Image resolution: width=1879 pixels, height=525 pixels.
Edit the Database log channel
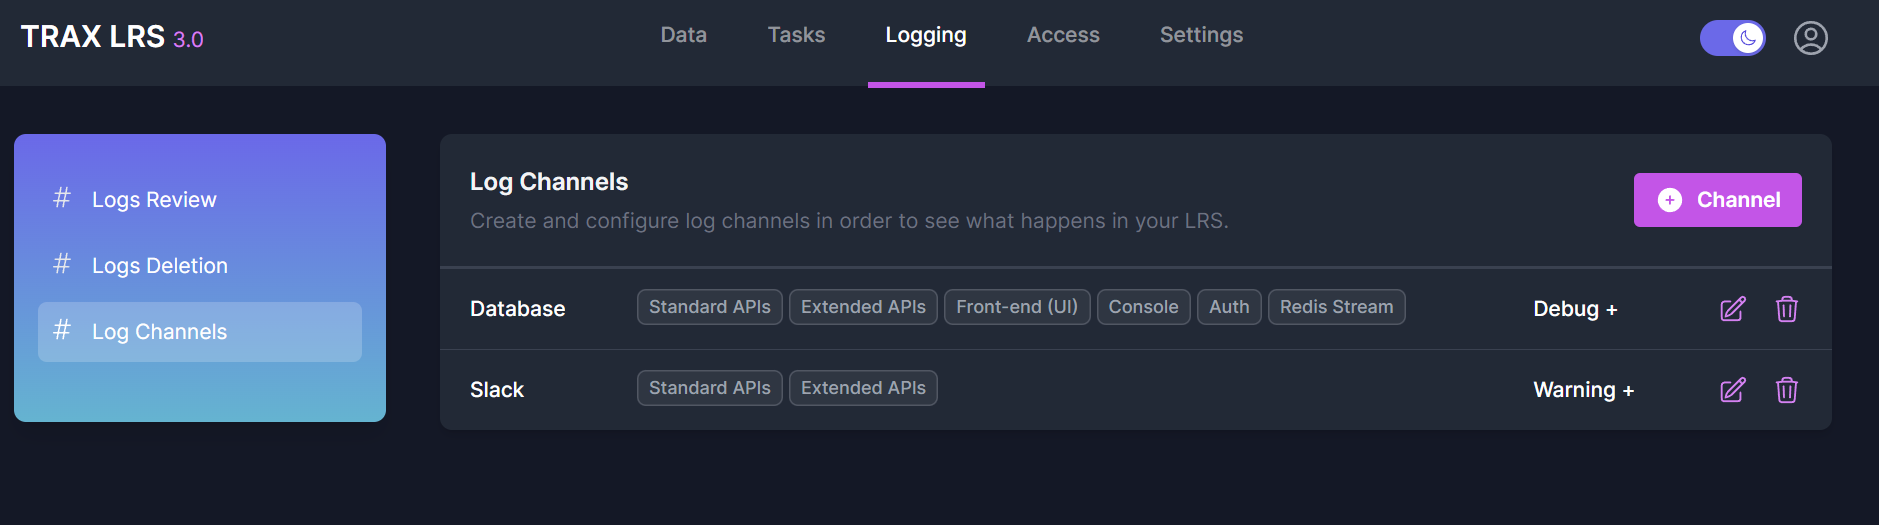pyautogui.click(x=1732, y=309)
